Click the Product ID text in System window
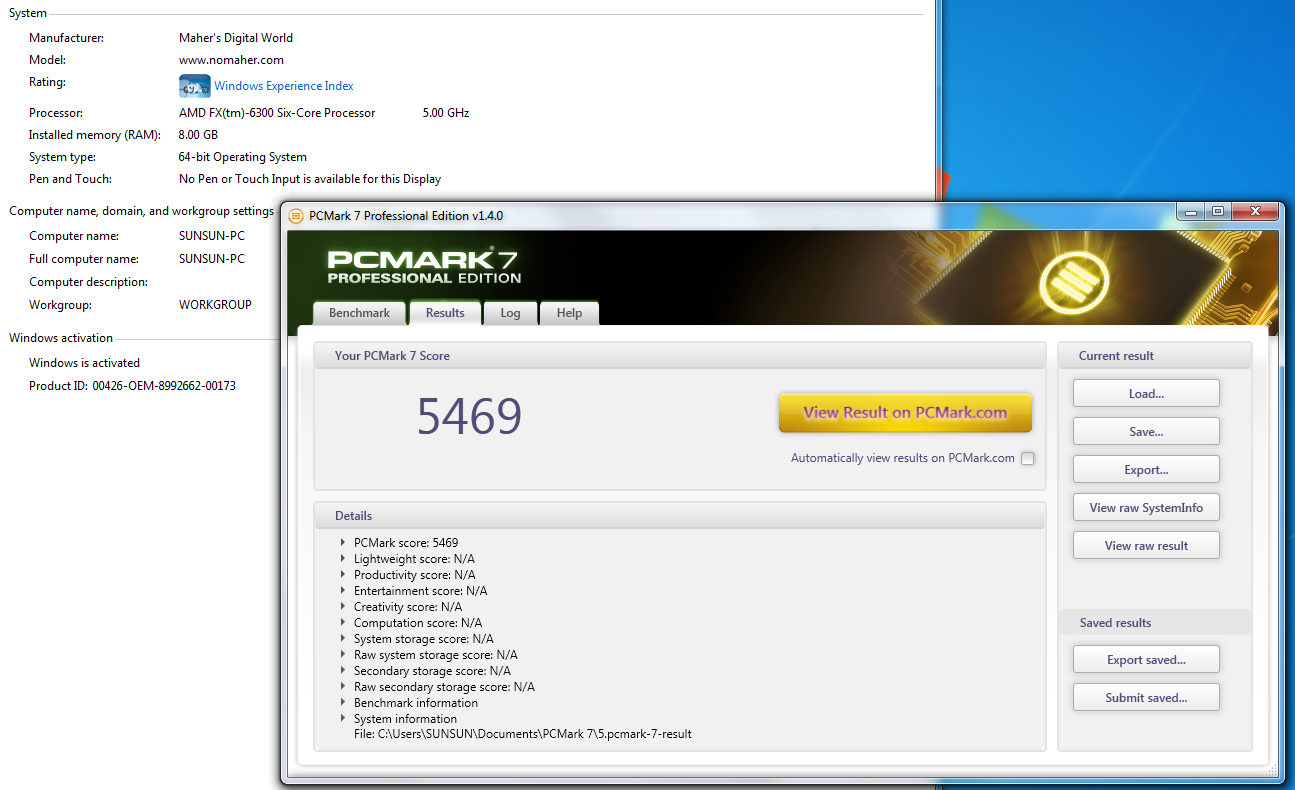Viewport: 1295px width, 790px height. click(132, 386)
